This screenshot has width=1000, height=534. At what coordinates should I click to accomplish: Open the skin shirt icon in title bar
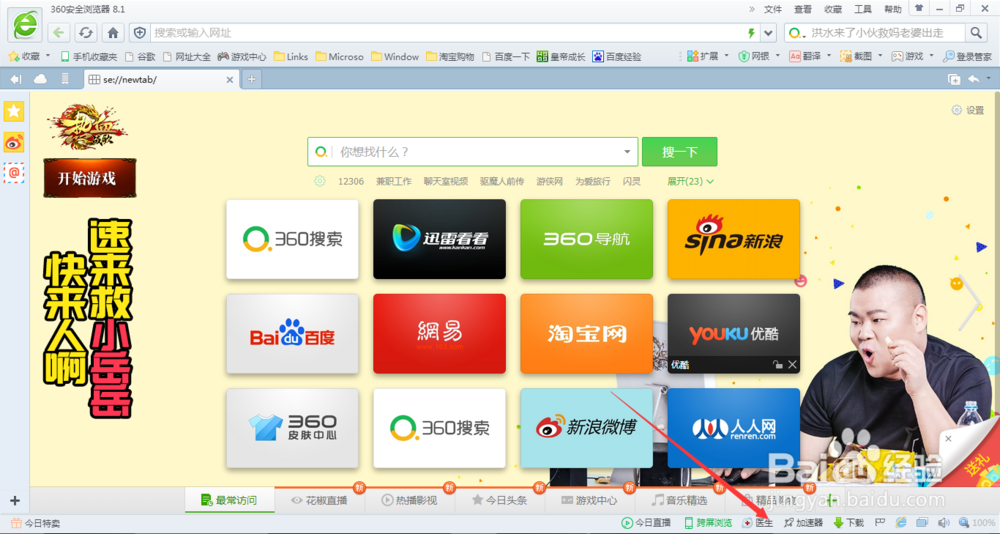(x=918, y=8)
